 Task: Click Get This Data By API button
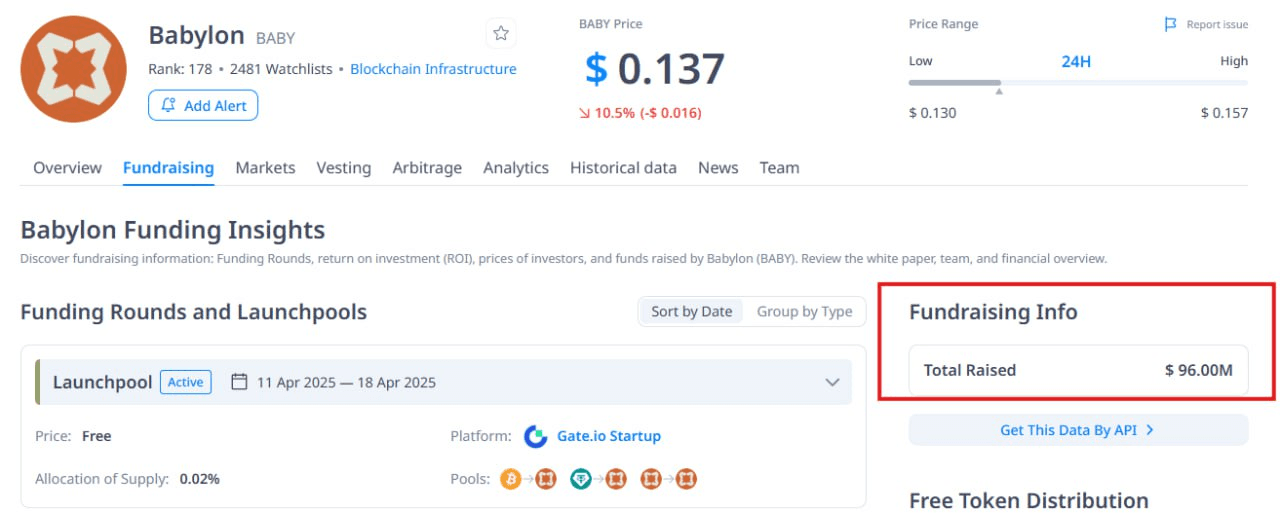tap(1078, 430)
